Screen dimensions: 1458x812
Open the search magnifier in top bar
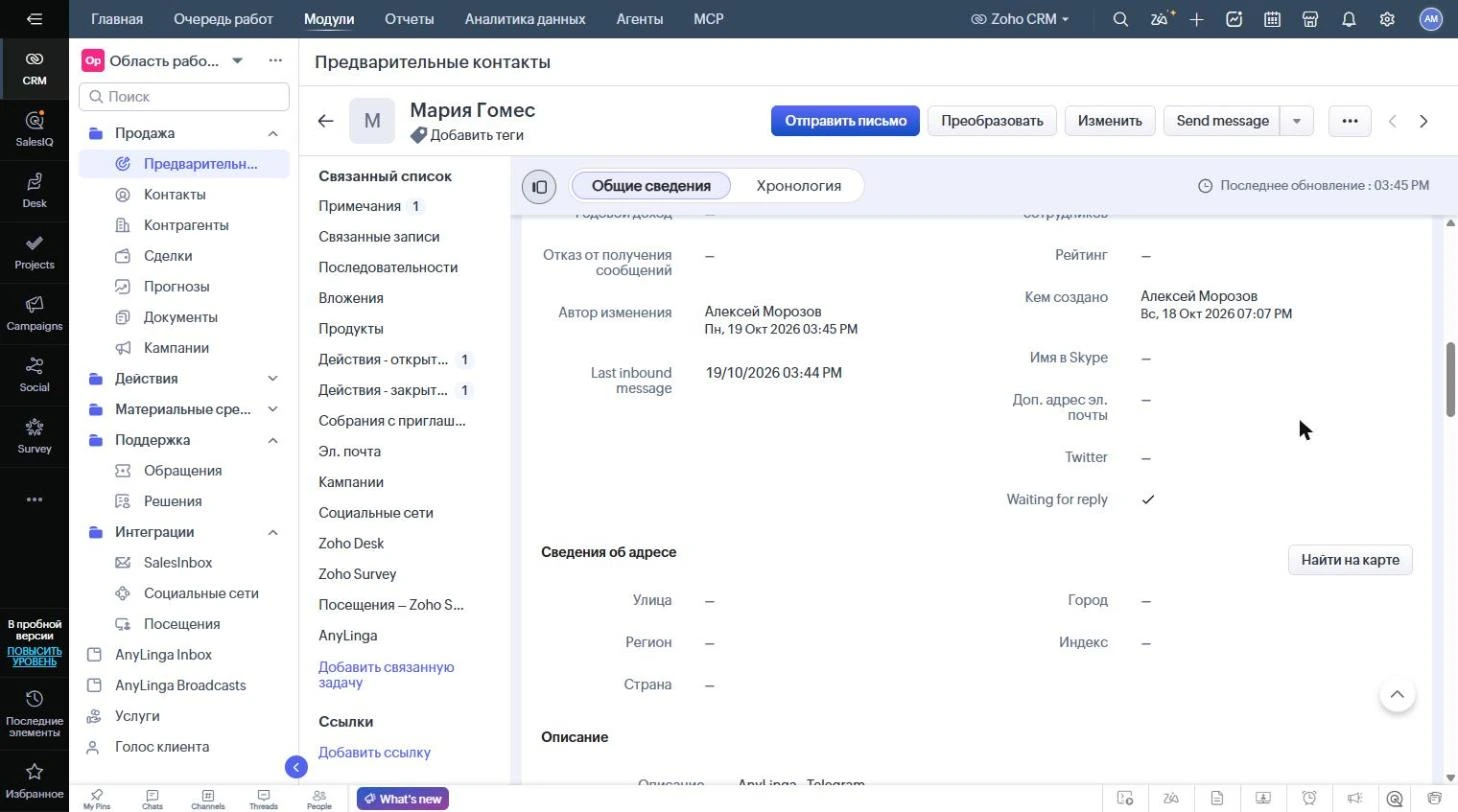[x=1121, y=19]
